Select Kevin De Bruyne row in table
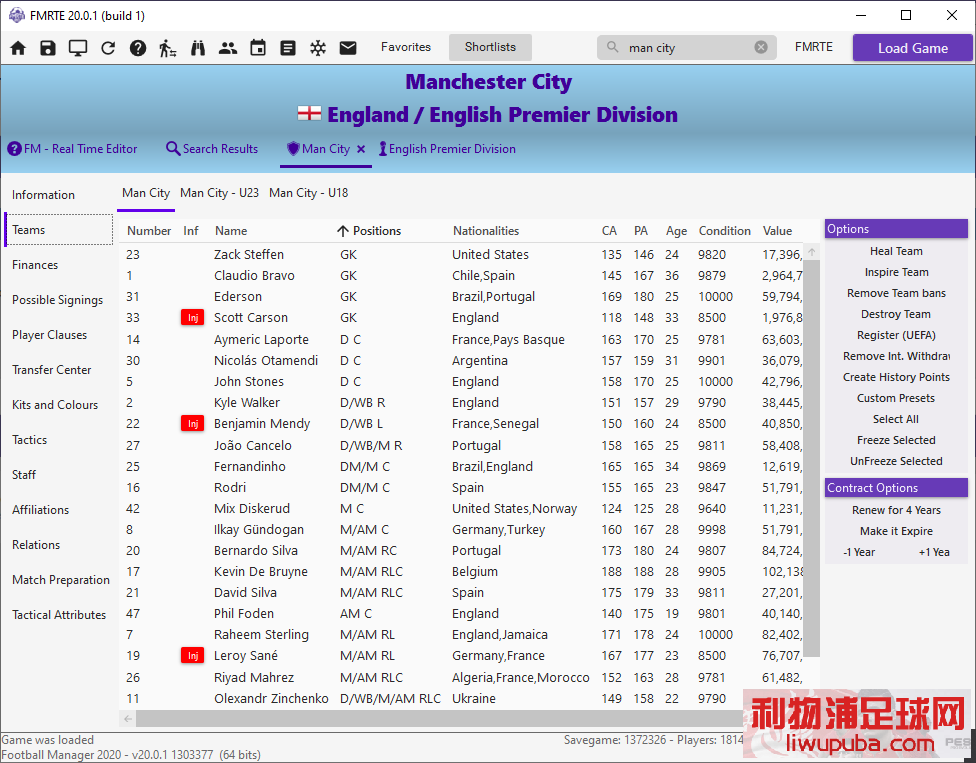This screenshot has height=763, width=976. click(x=461, y=572)
